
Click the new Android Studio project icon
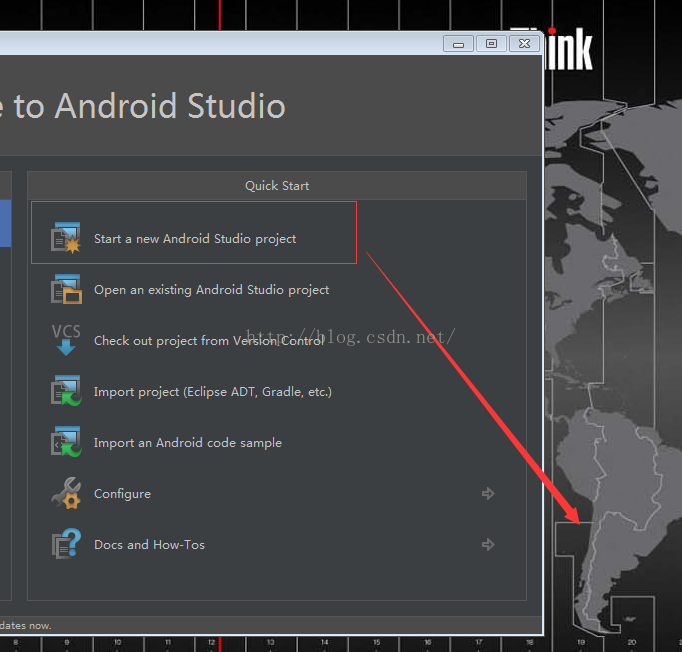click(x=66, y=237)
